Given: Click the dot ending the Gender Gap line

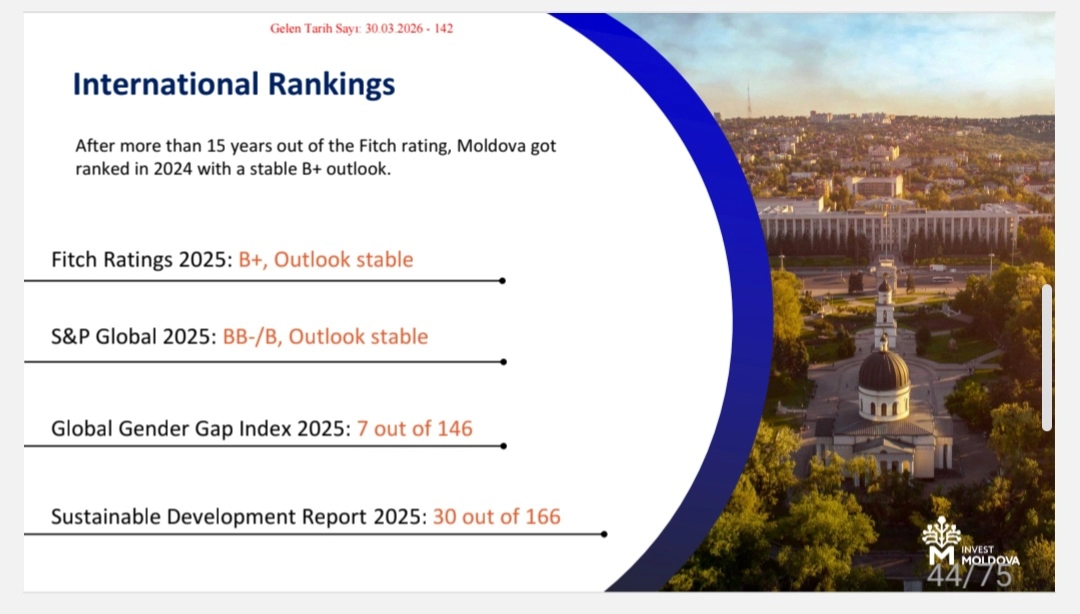Looking at the screenshot, I should (503, 446).
